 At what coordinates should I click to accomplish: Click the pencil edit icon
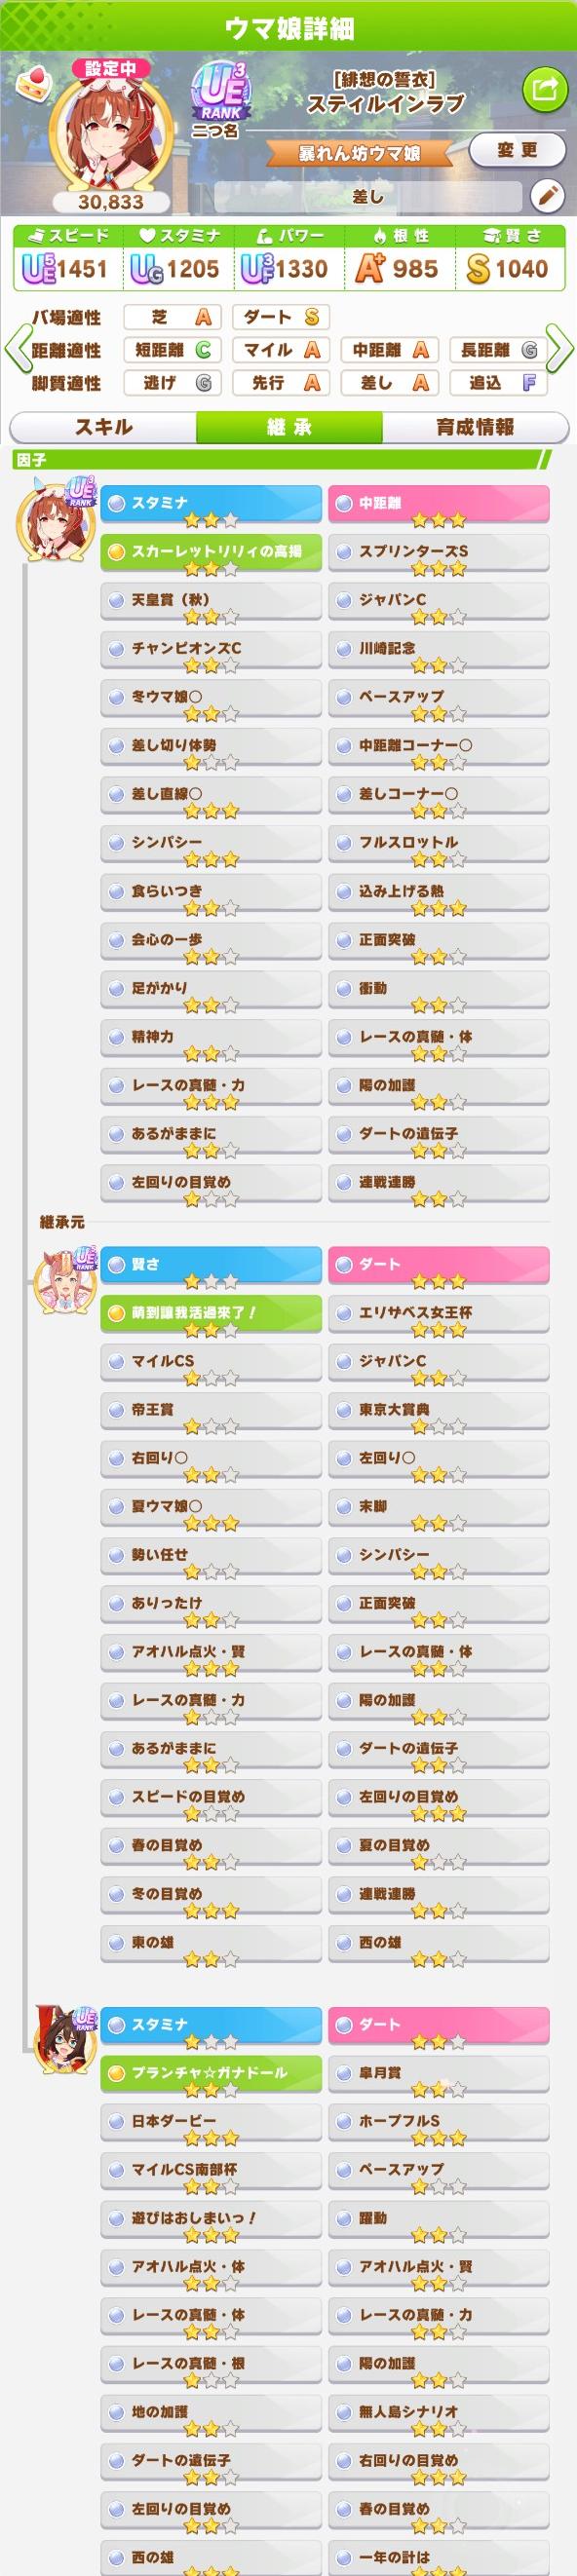coord(546,196)
